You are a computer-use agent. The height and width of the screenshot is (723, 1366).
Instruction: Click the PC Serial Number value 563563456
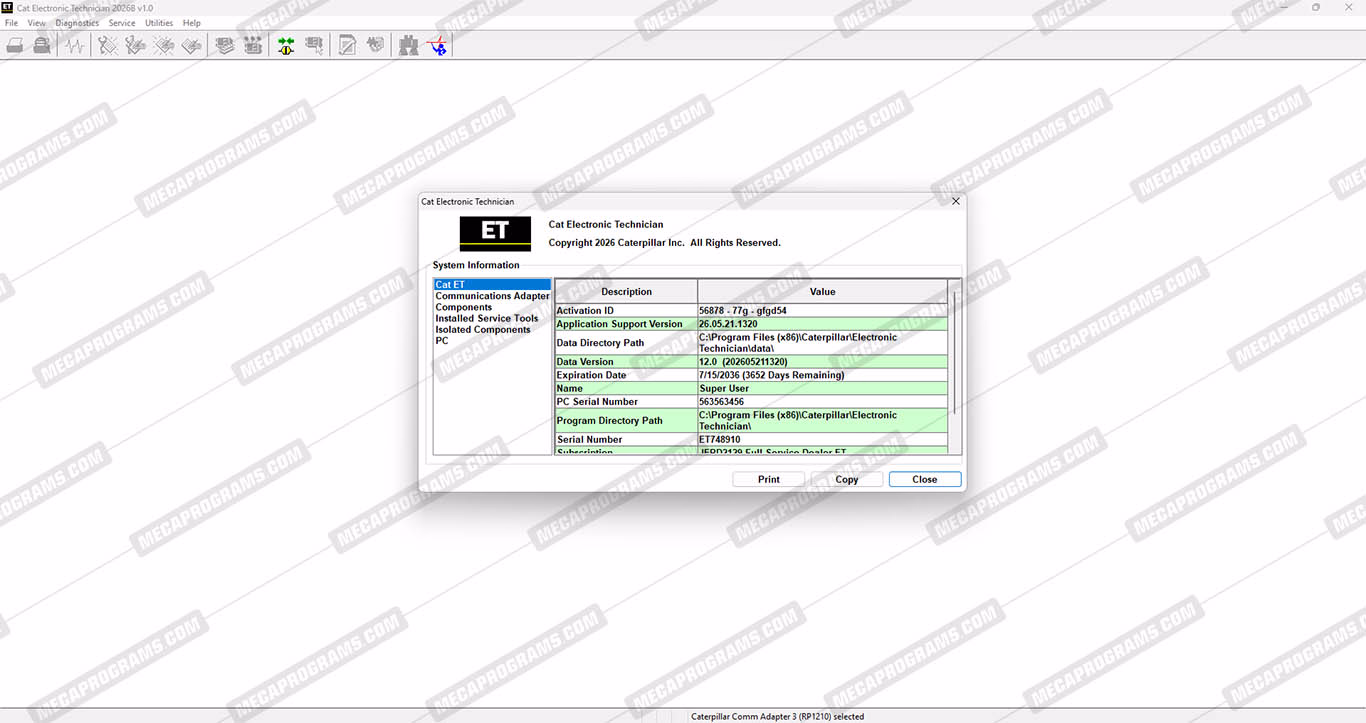pos(822,401)
